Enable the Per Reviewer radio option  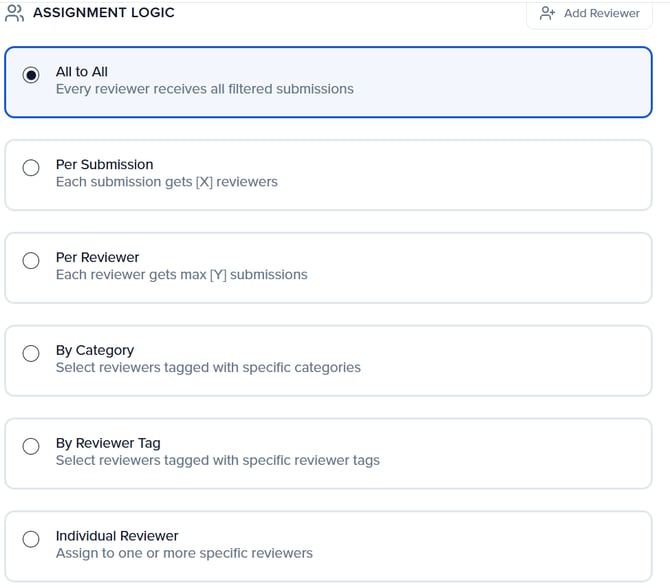(32, 261)
